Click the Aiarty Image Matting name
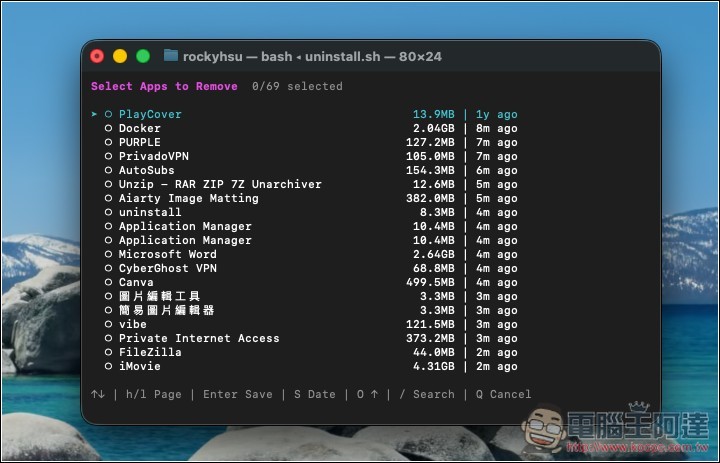 point(189,198)
